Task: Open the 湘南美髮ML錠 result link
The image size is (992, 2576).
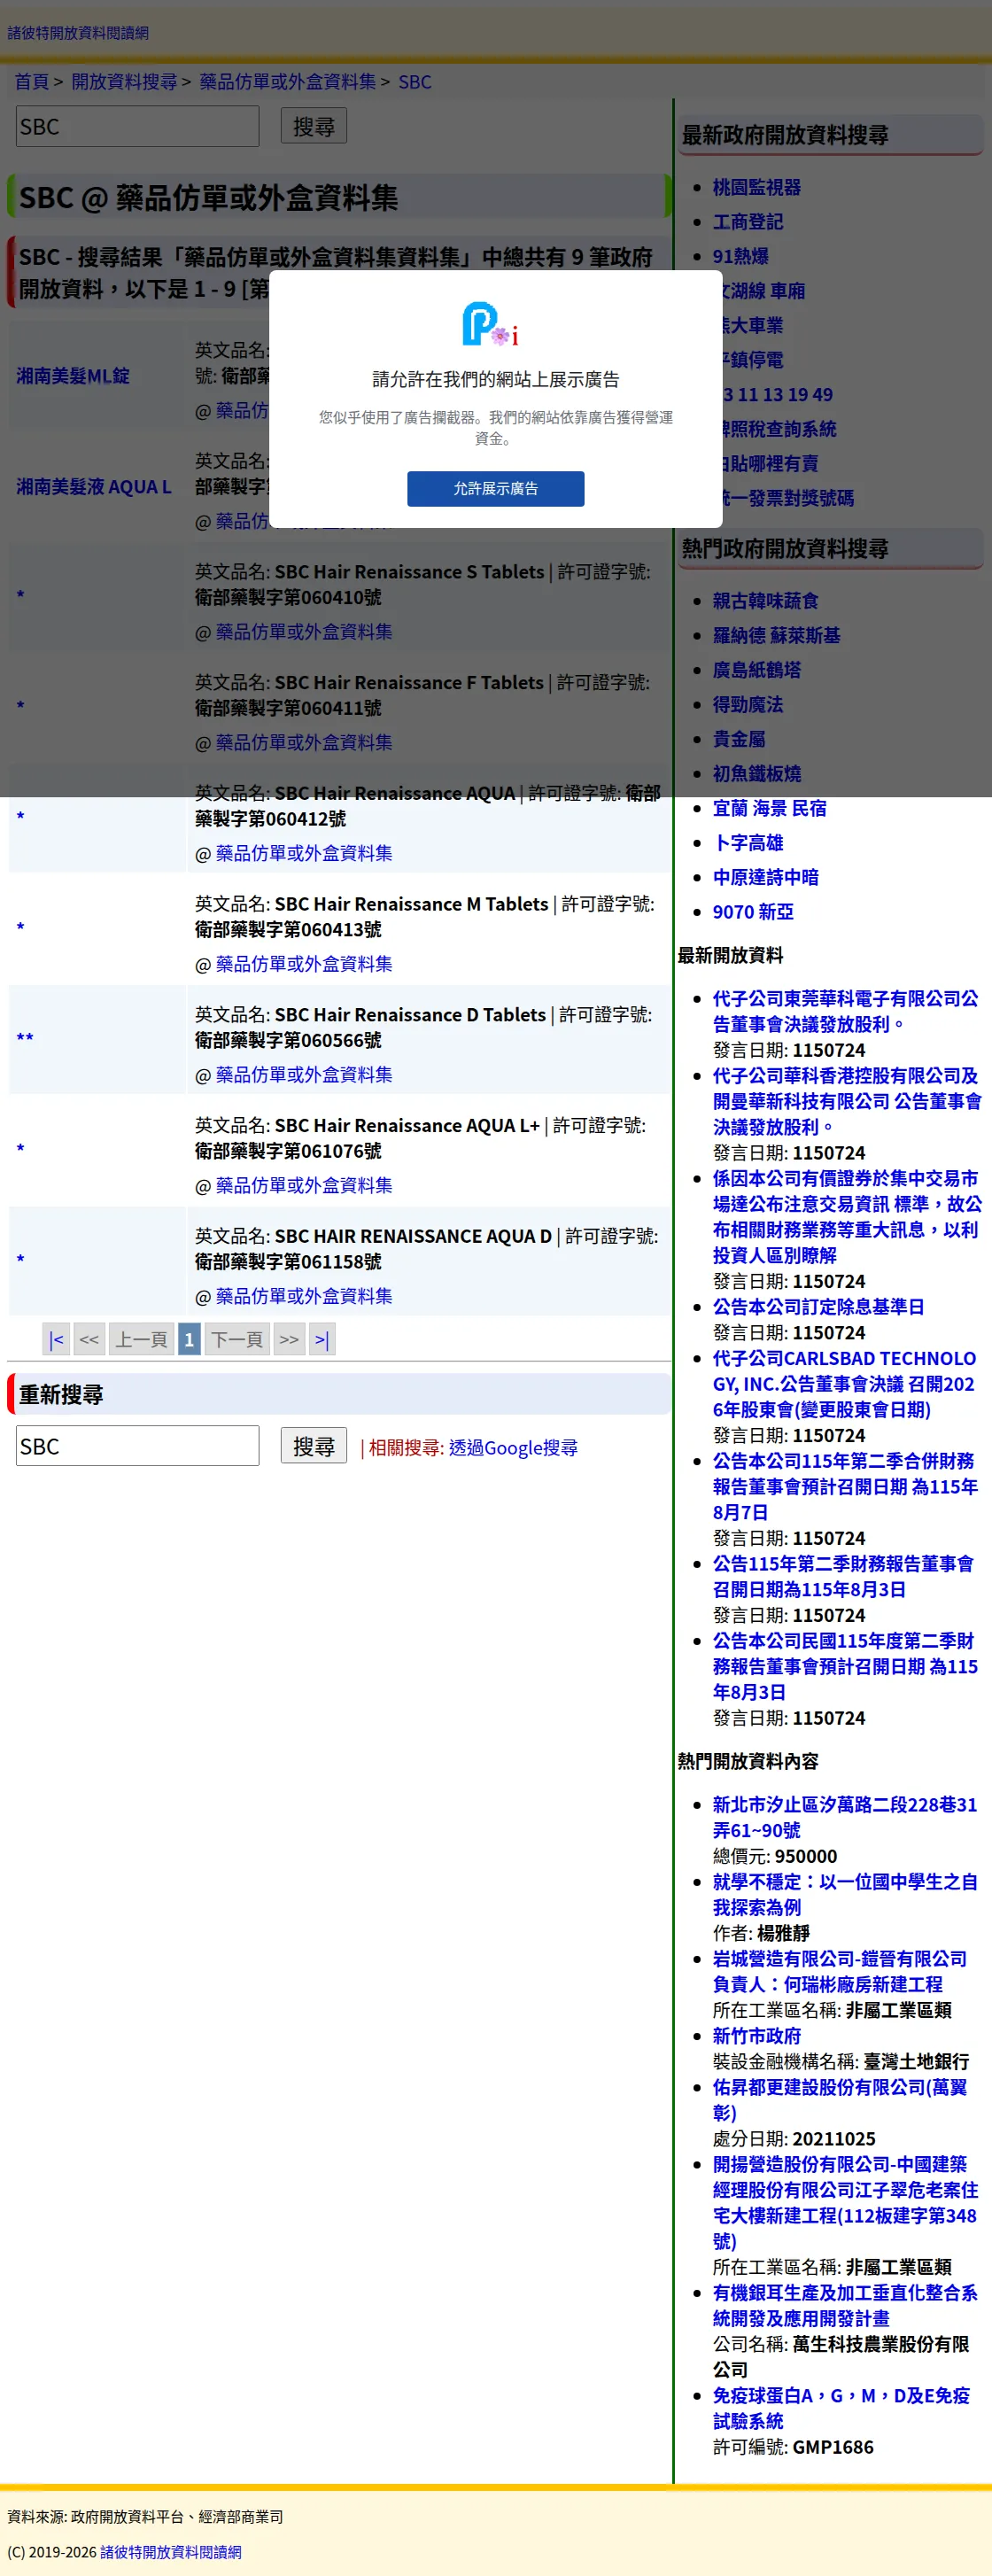Action: tap(73, 376)
